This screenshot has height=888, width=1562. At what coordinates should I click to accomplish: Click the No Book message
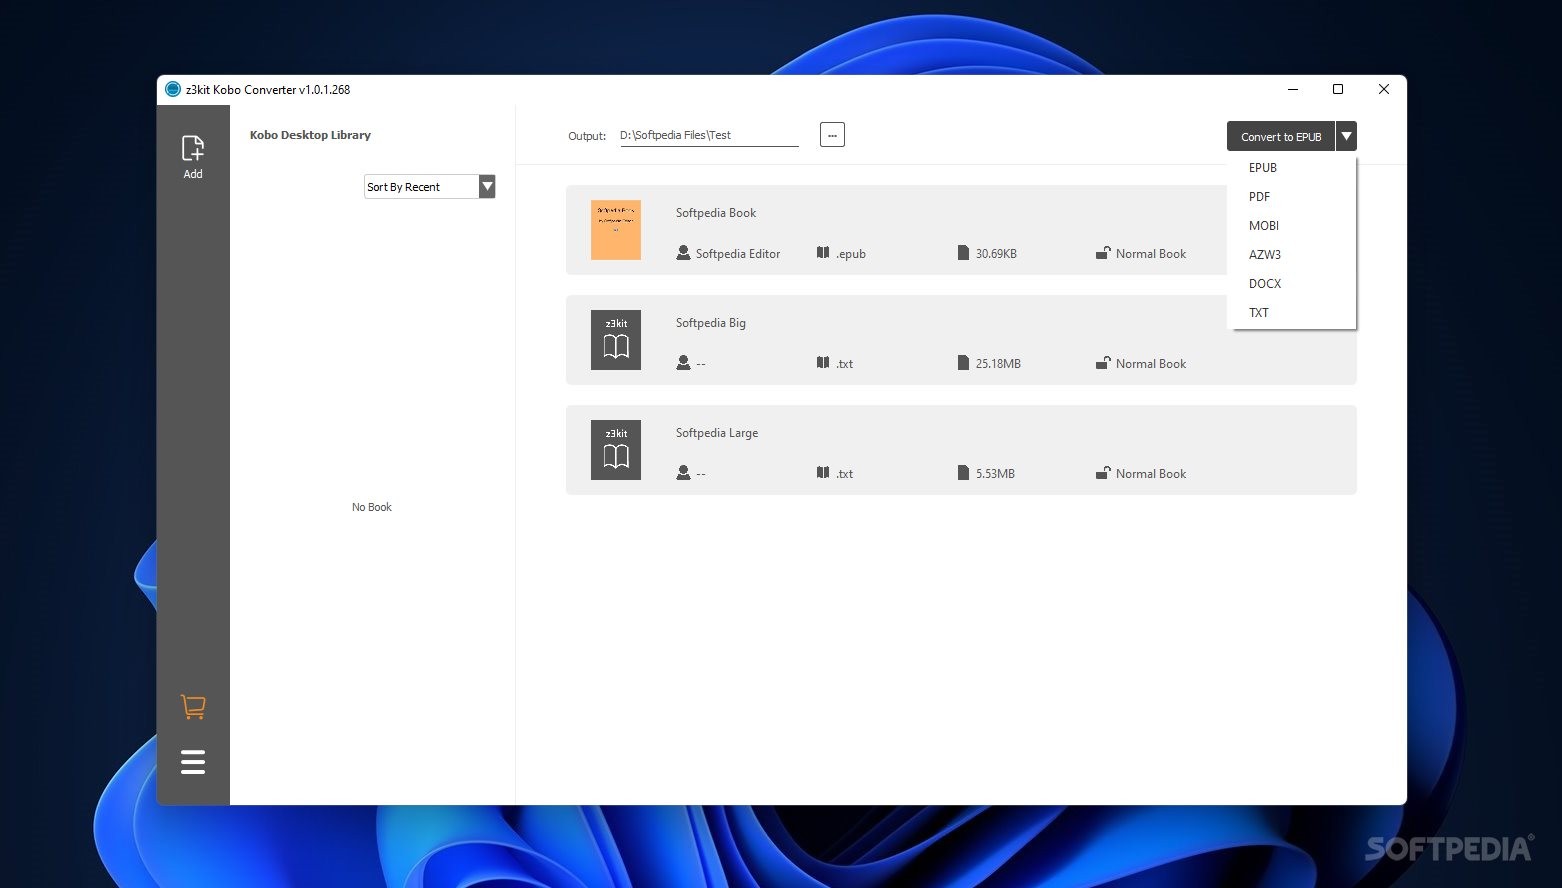pyautogui.click(x=372, y=507)
